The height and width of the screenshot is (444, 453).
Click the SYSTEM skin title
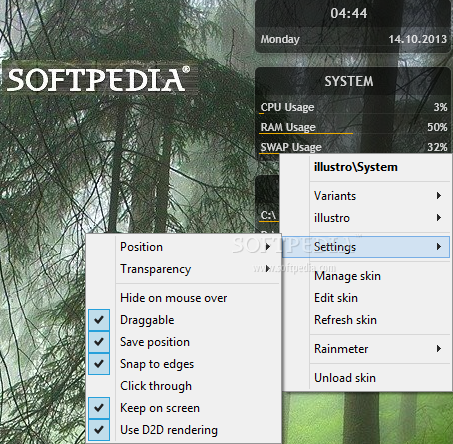coord(349,81)
